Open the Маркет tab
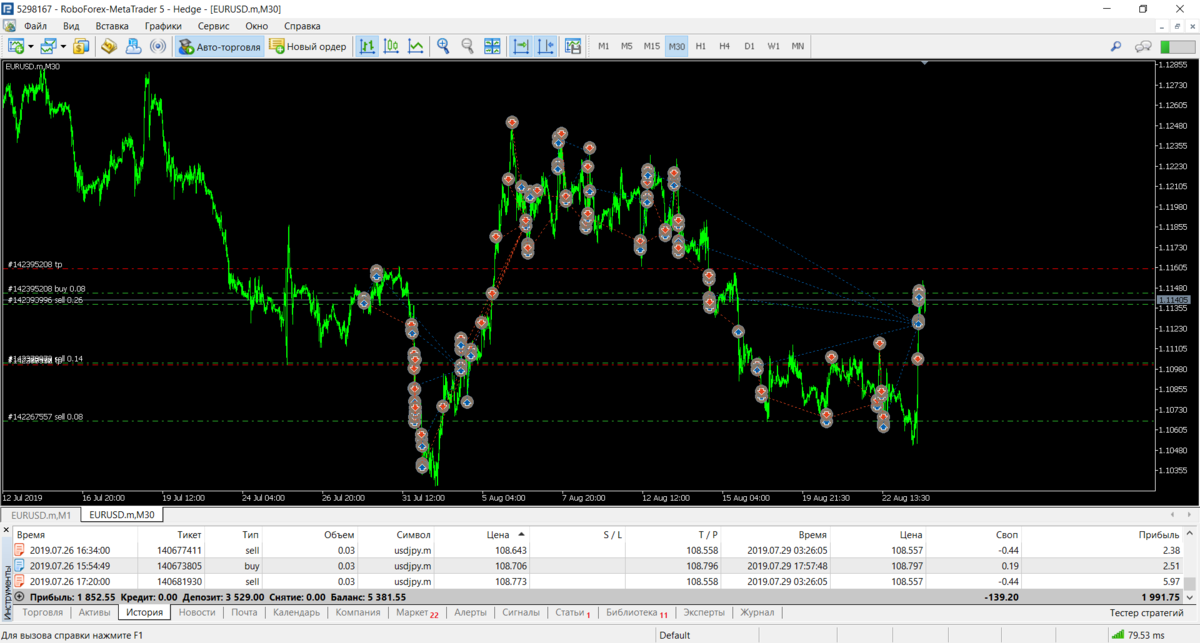 pos(416,612)
